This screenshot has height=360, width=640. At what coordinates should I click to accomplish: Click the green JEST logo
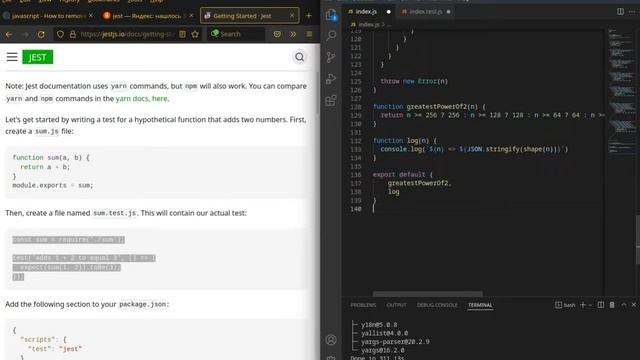38,57
